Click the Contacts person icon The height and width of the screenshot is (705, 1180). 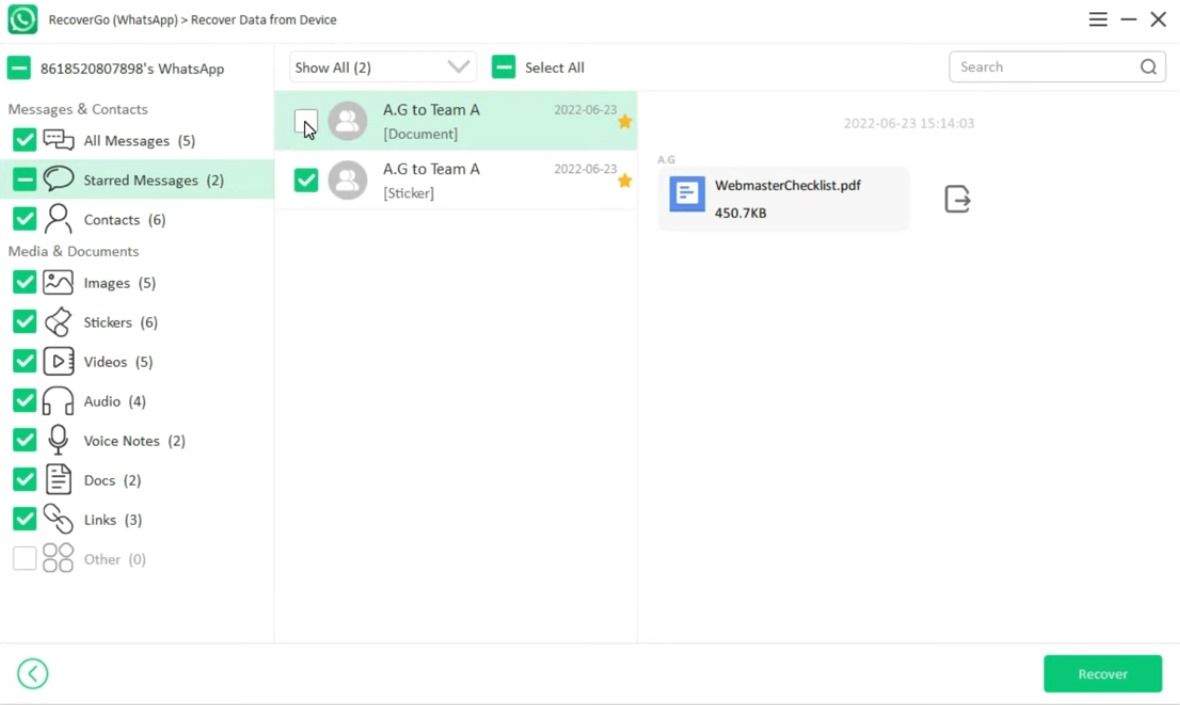pos(58,219)
